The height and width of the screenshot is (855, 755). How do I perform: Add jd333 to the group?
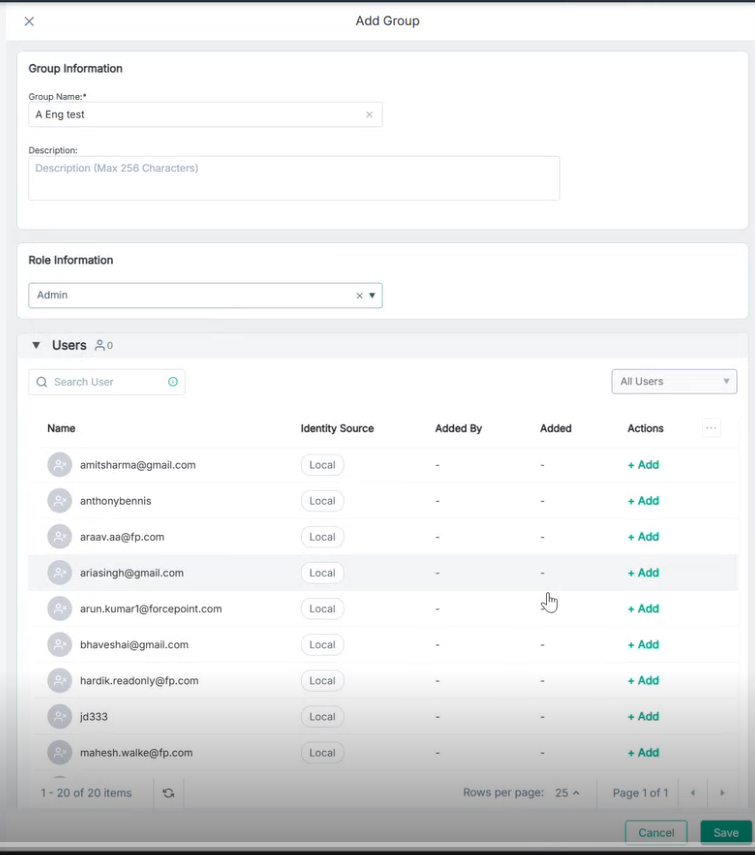(x=643, y=717)
